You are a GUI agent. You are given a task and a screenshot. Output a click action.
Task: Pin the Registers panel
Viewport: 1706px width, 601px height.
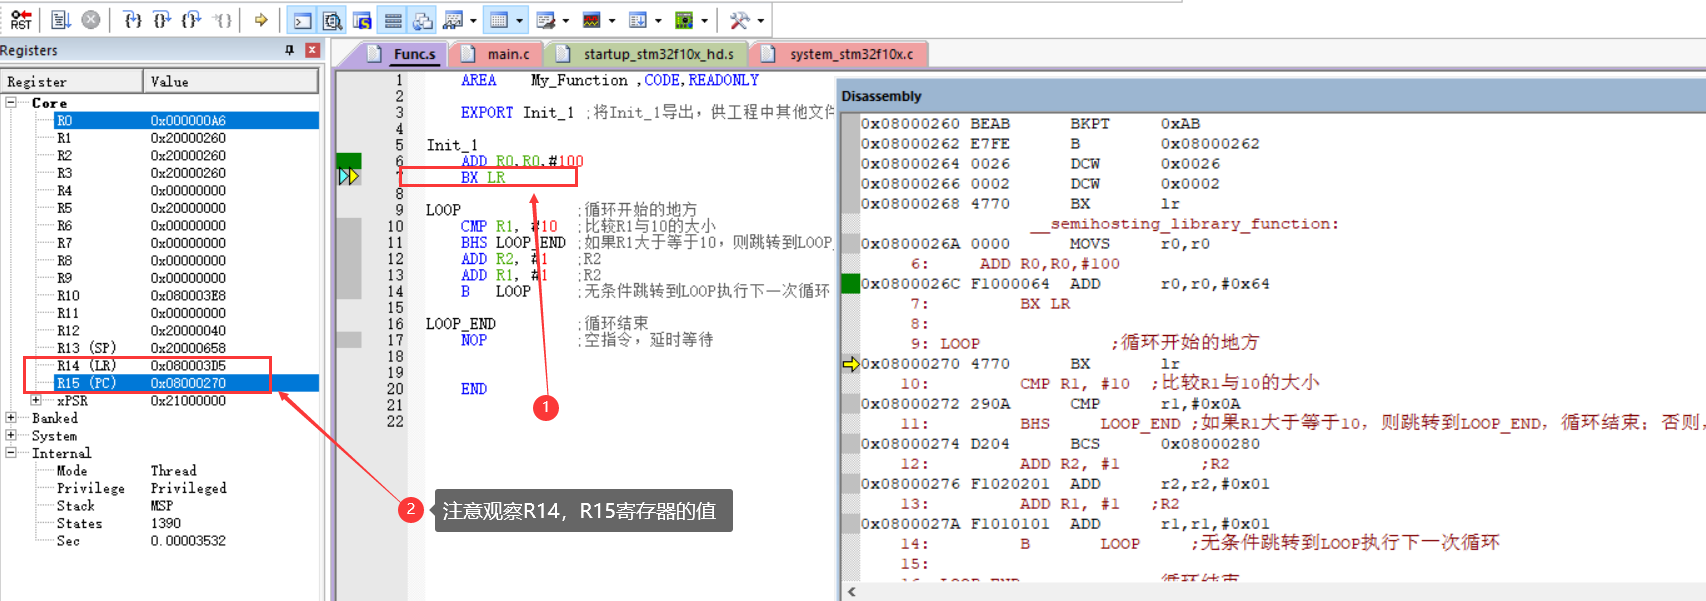[290, 50]
